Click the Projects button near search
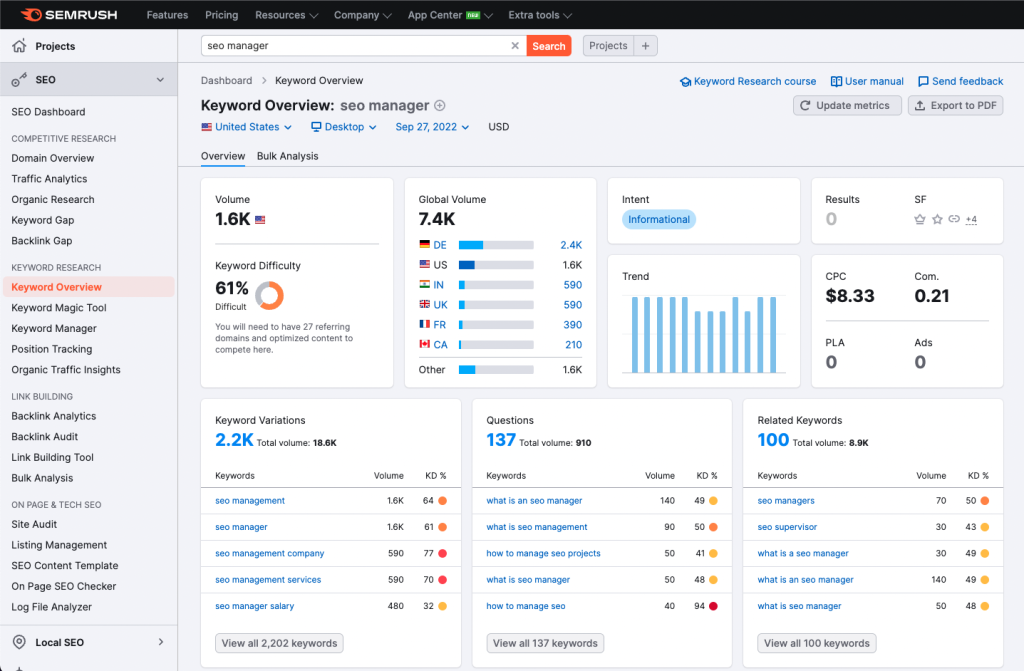 click(x=608, y=46)
